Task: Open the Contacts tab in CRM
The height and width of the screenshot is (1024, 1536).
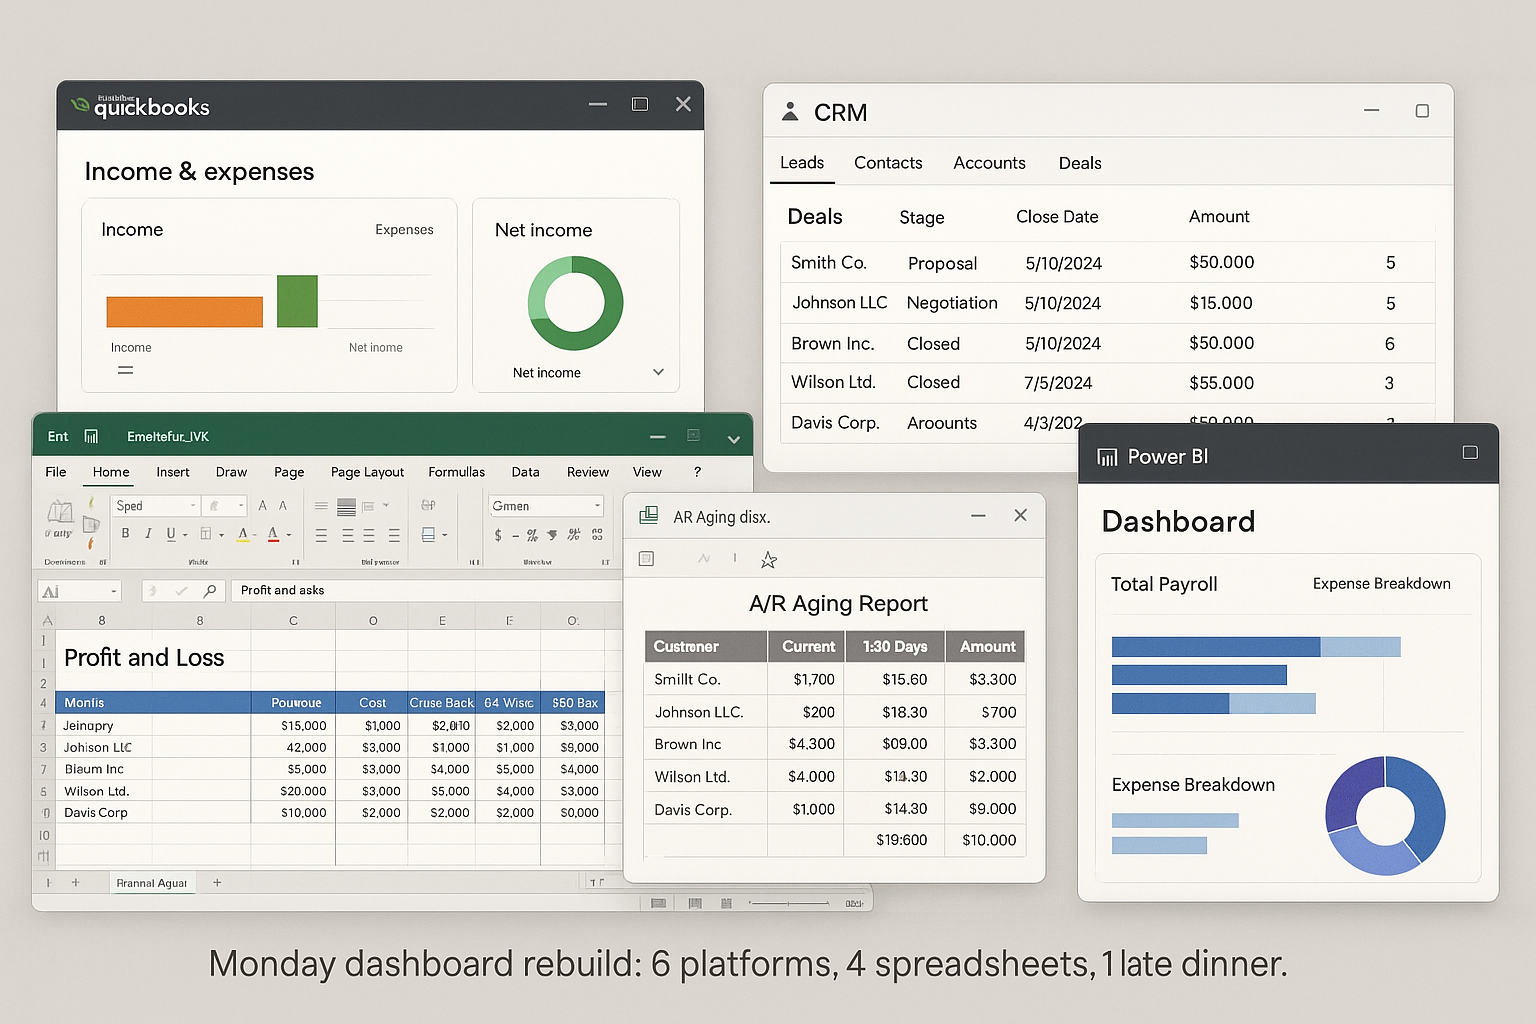Action: coord(888,163)
